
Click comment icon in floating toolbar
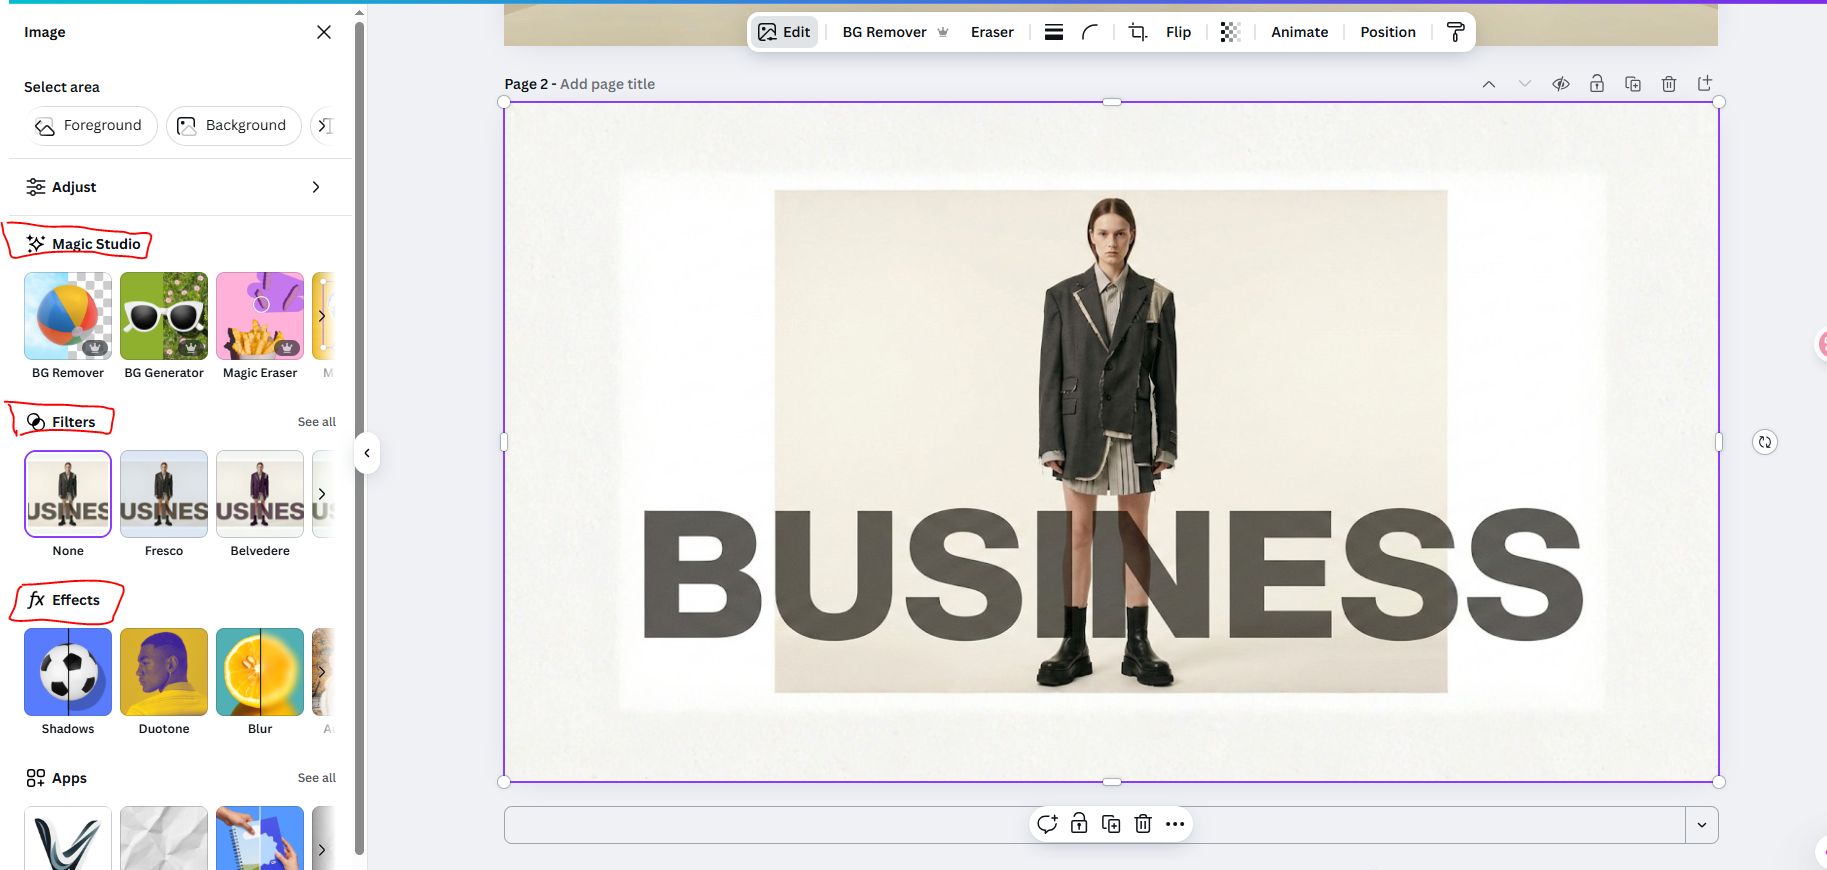click(1047, 824)
